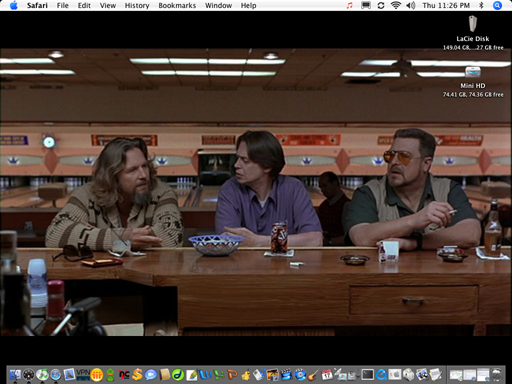Screen dimensions: 512x384
Task: Open the Apple menu
Action: tap(13, 5)
